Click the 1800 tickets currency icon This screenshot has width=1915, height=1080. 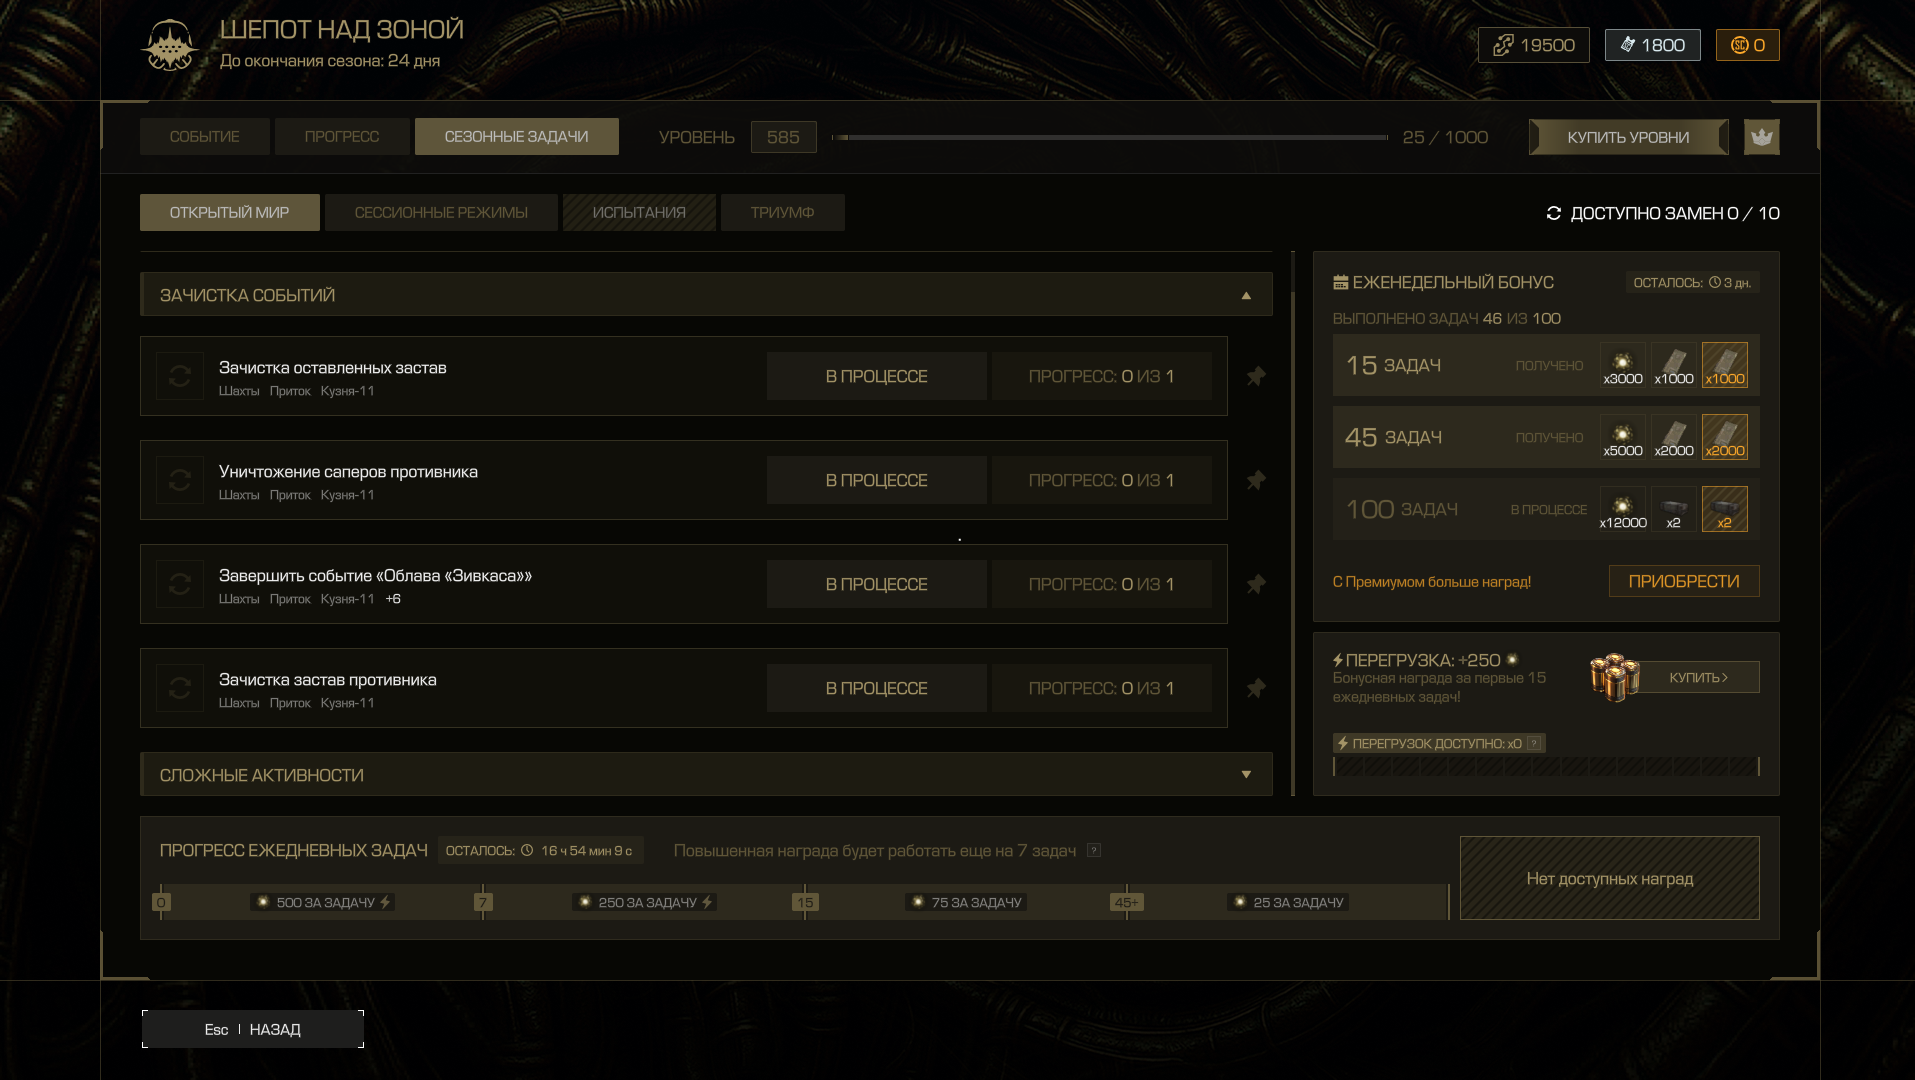[1627, 45]
